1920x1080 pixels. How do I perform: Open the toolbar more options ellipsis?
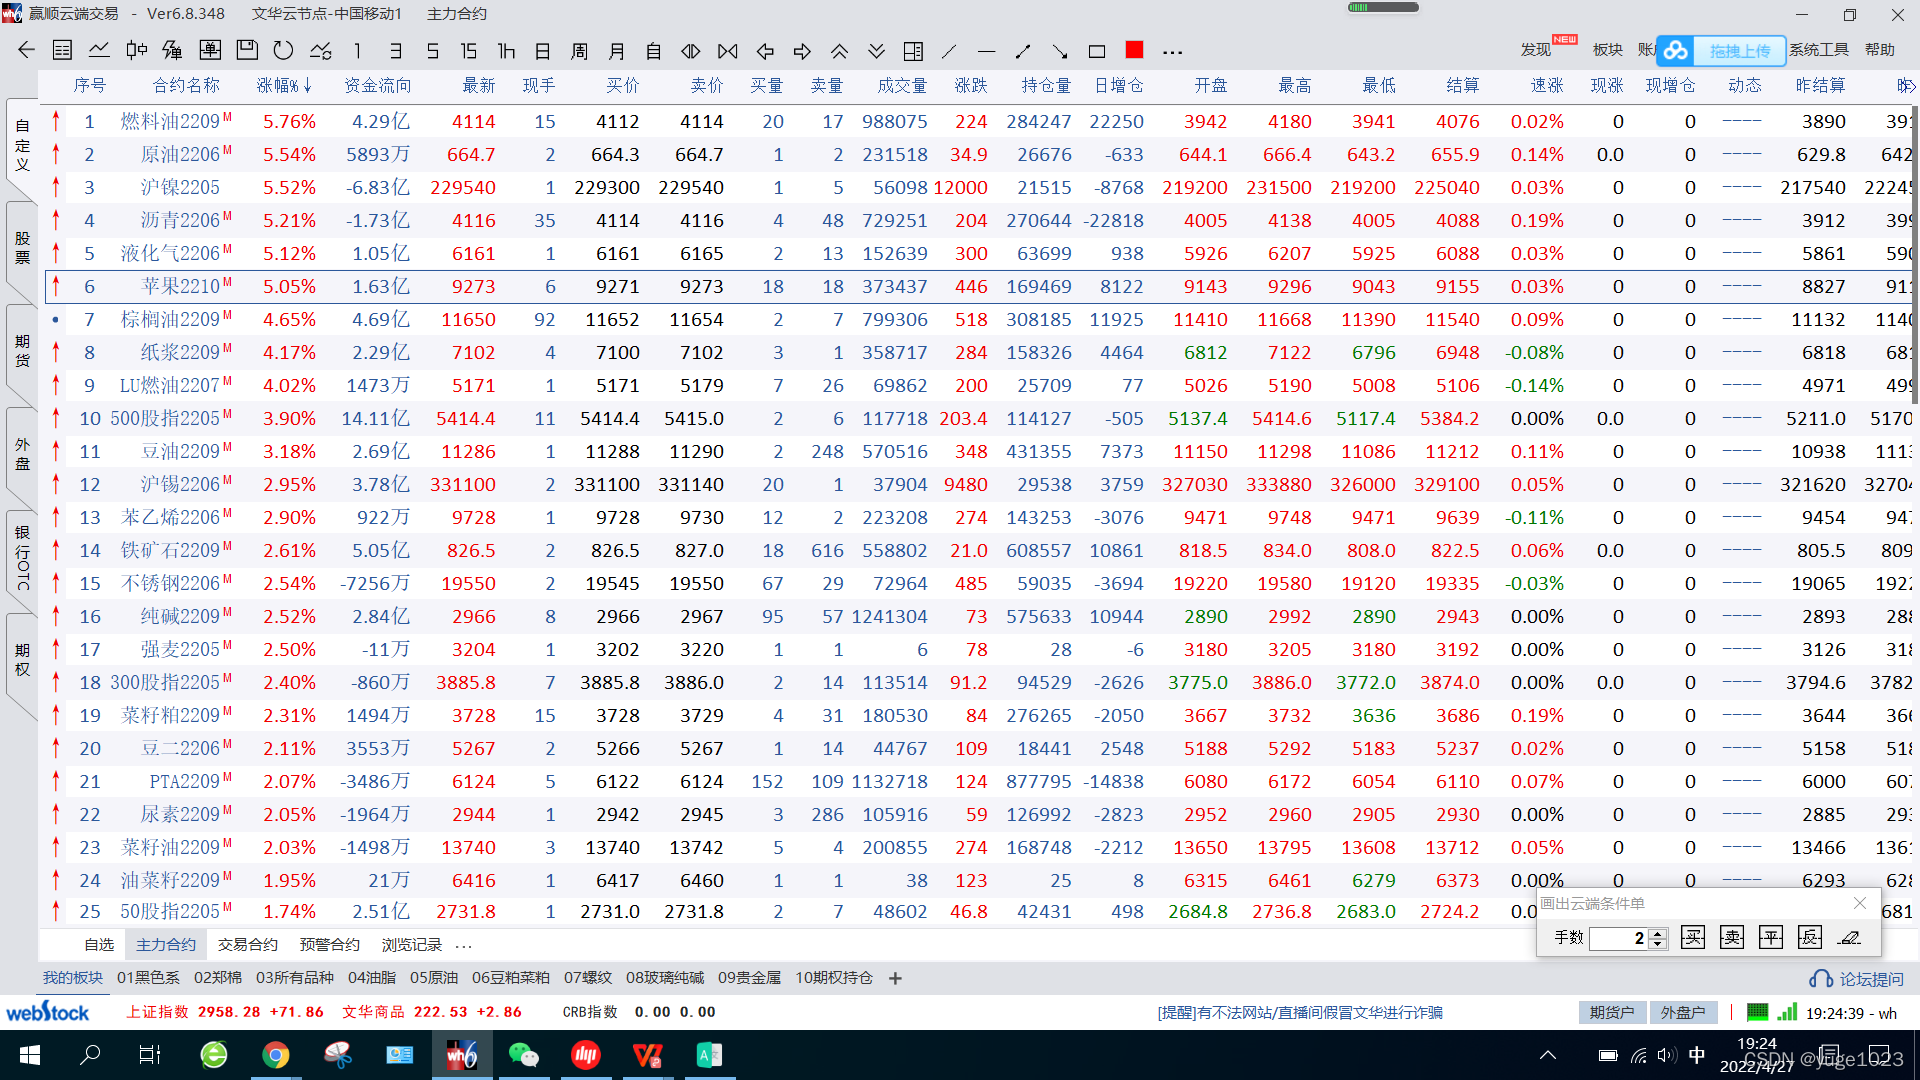[1173, 52]
